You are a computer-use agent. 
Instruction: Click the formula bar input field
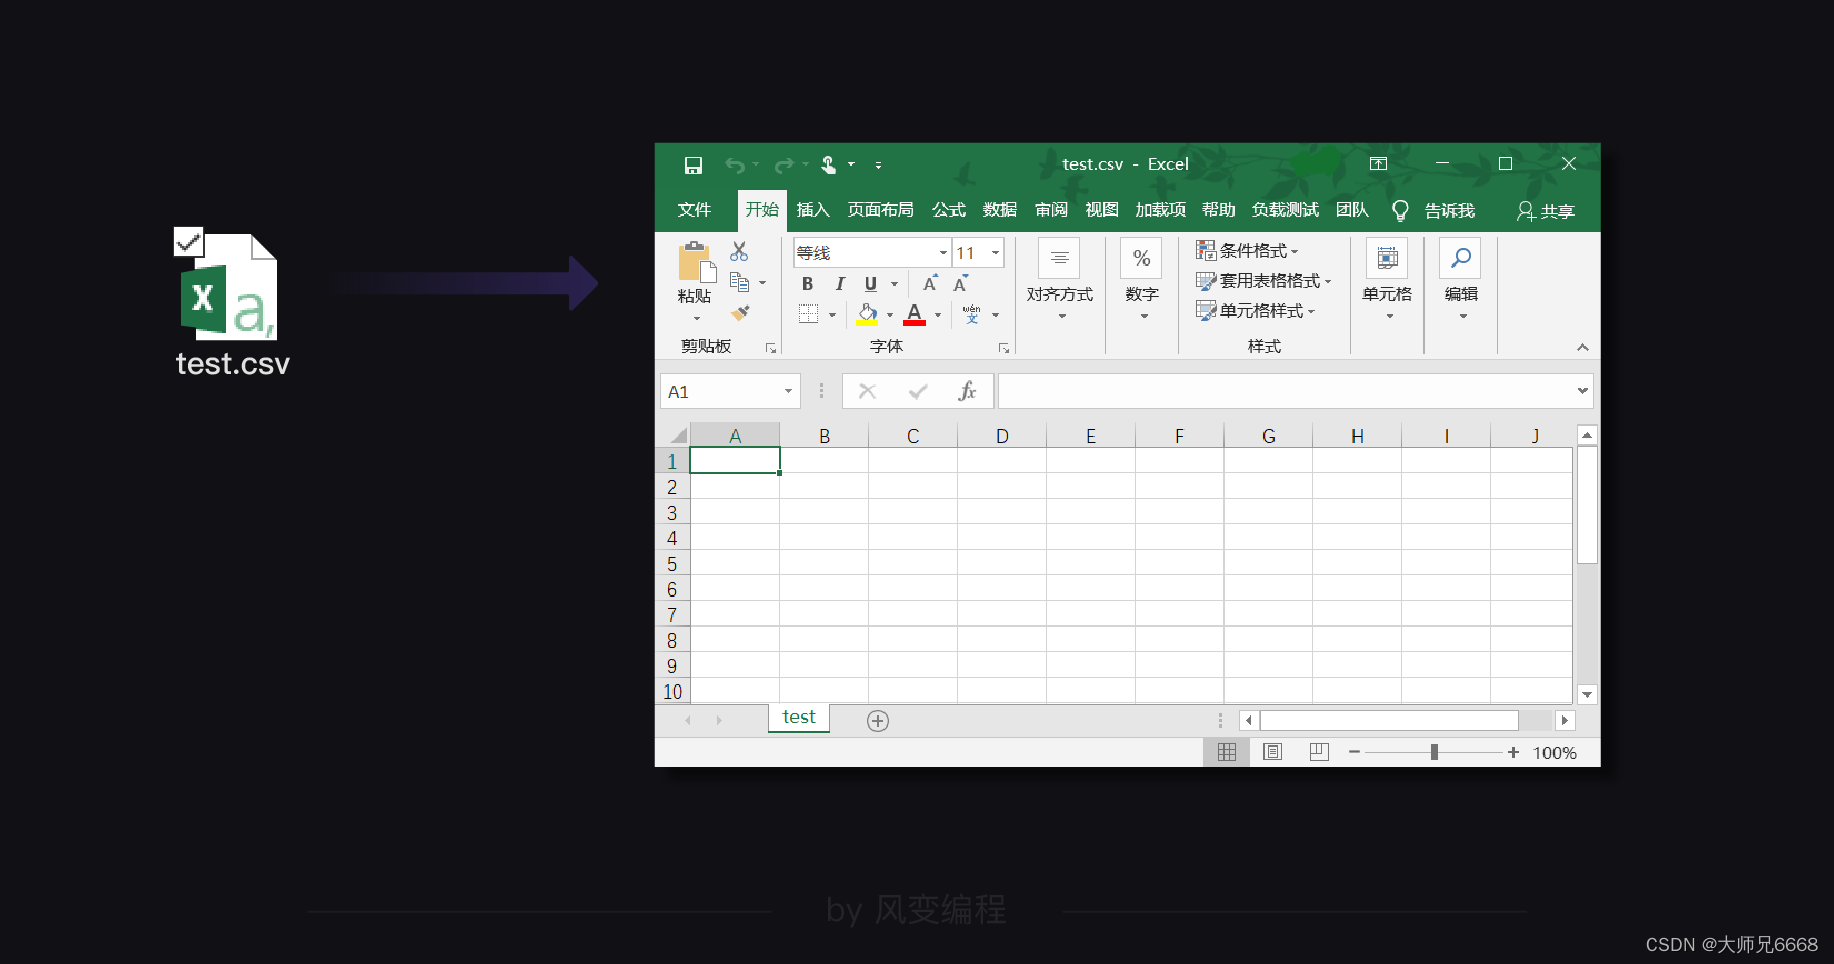coord(1286,391)
